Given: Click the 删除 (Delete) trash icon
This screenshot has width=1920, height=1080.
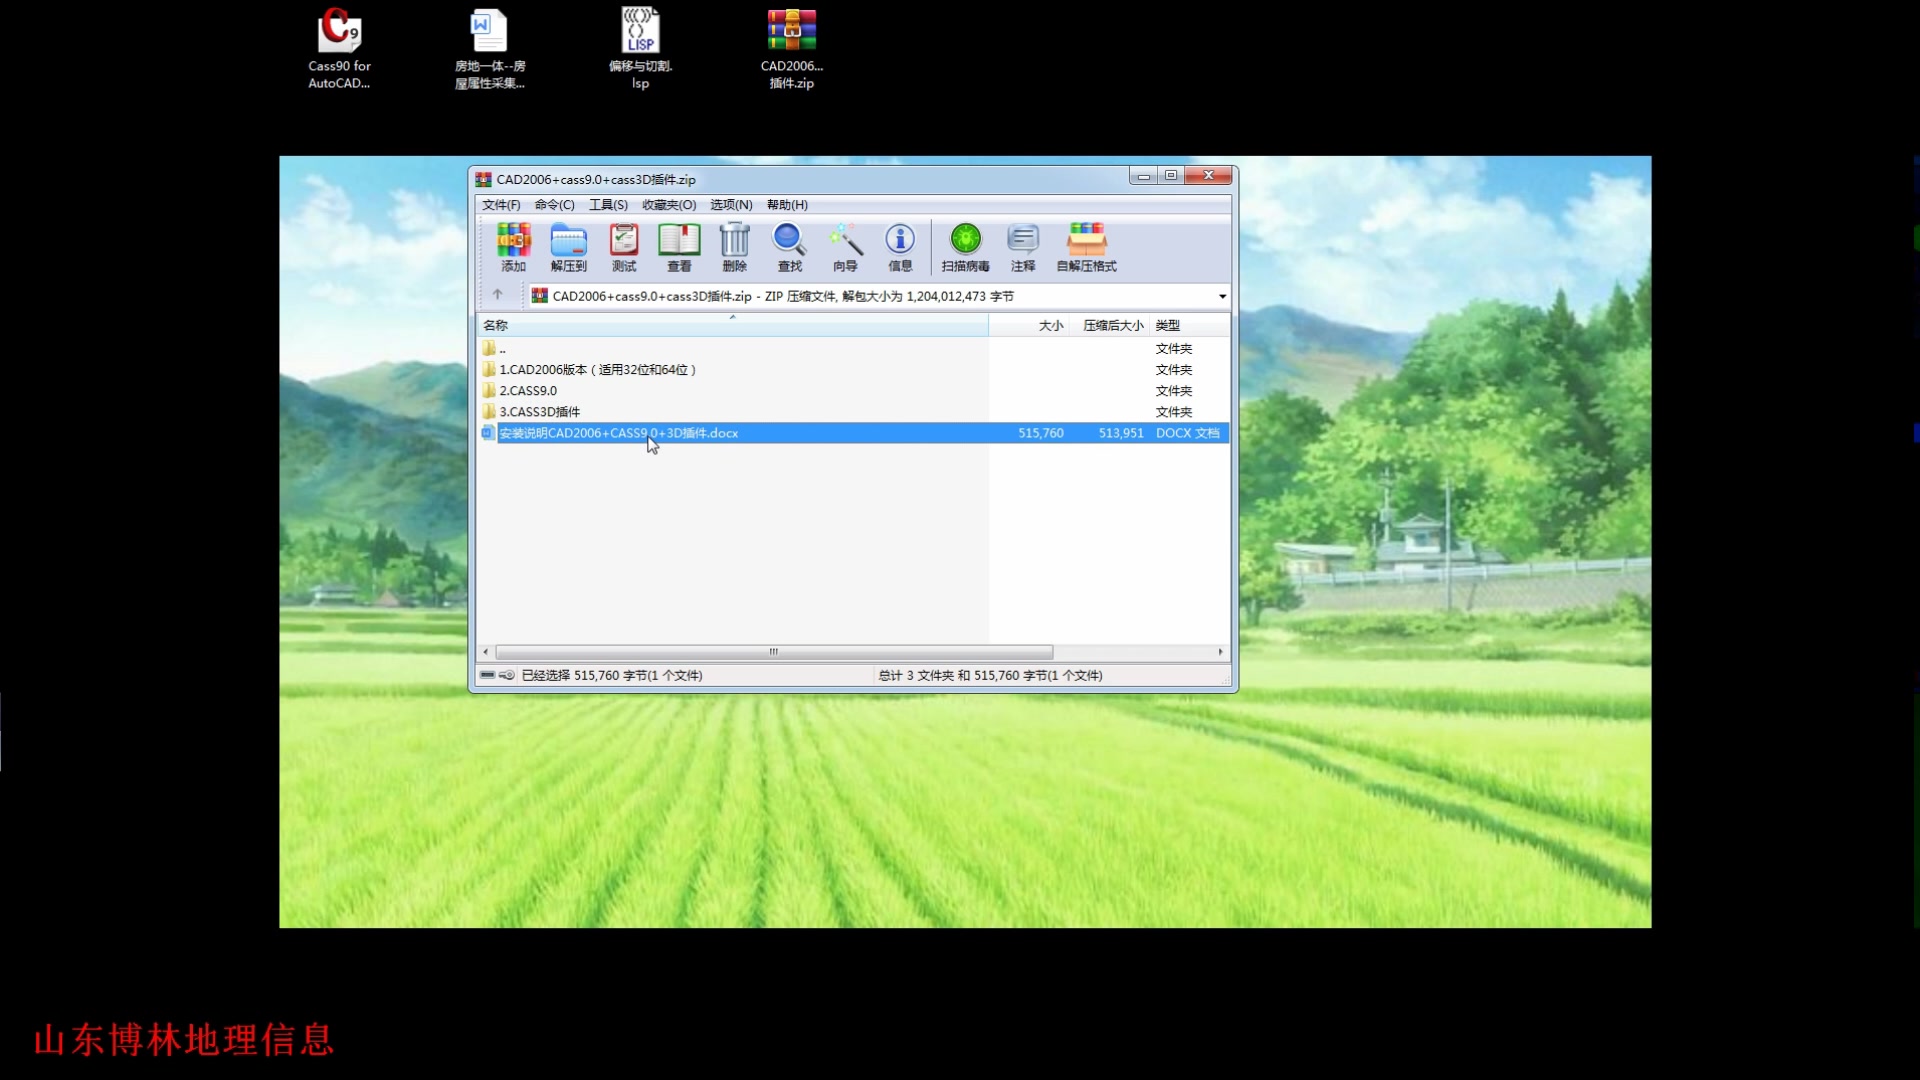Looking at the screenshot, I should pyautogui.click(x=734, y=247).
